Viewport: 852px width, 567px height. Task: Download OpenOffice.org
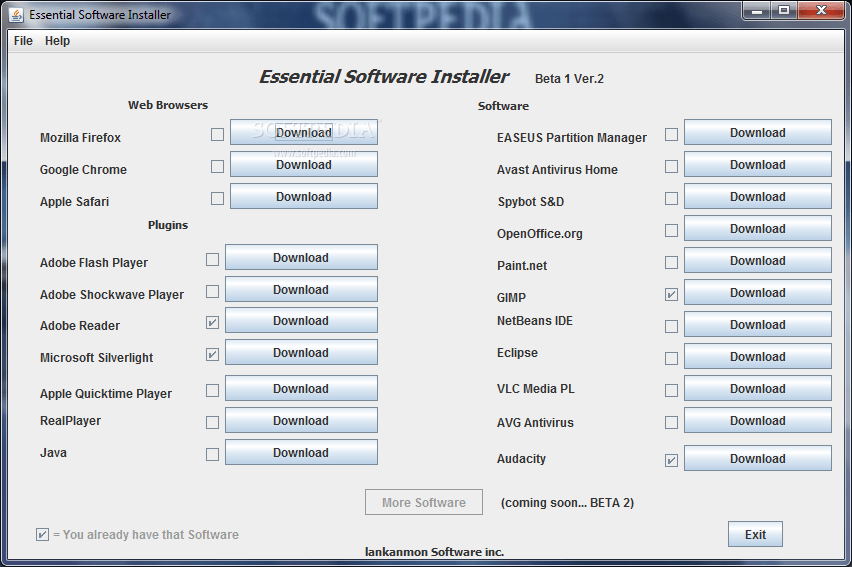coord(757,228)
